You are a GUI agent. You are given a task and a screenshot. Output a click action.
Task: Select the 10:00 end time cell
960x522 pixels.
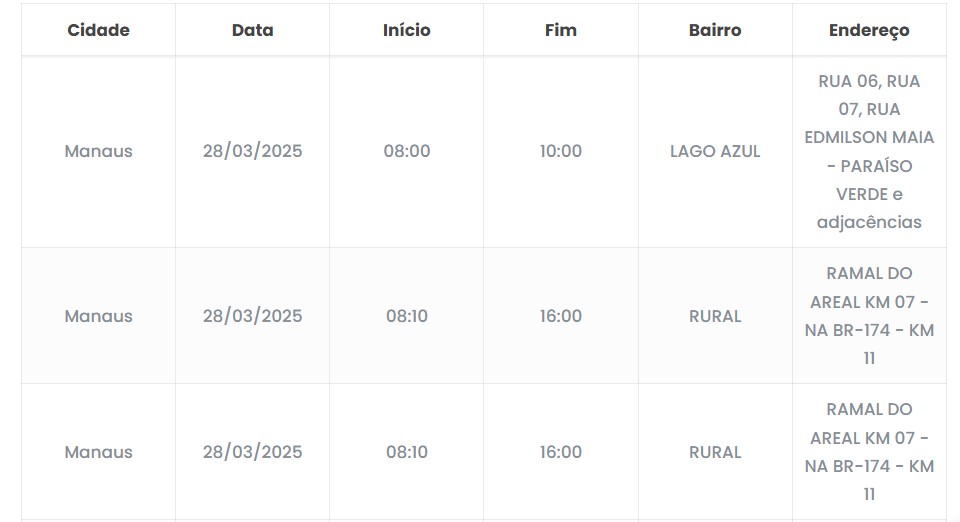point(561,152)
